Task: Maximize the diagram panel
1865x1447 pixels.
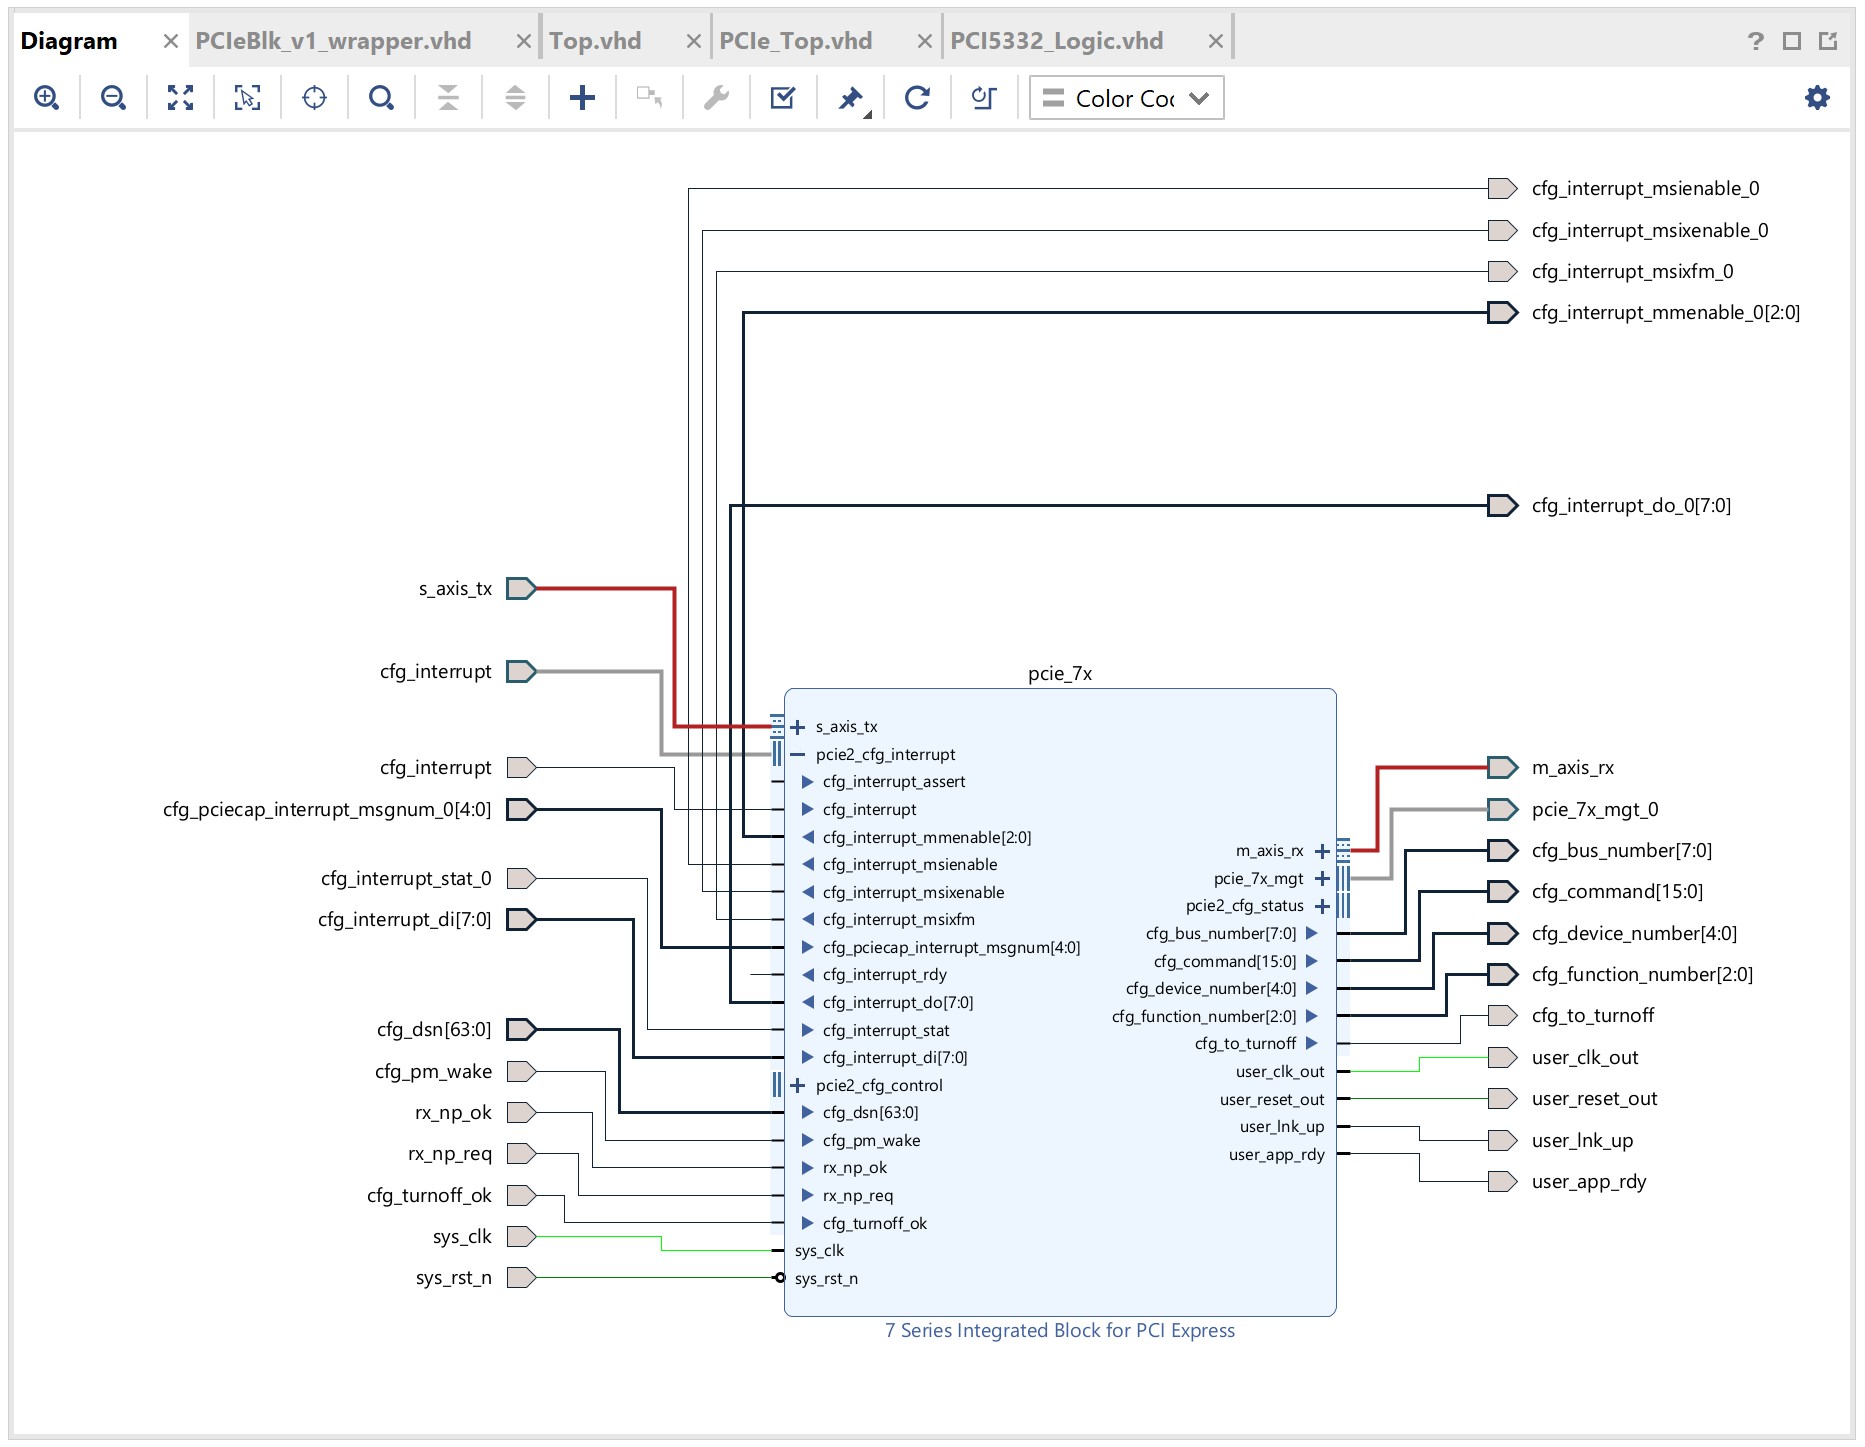Action: 1792,41
